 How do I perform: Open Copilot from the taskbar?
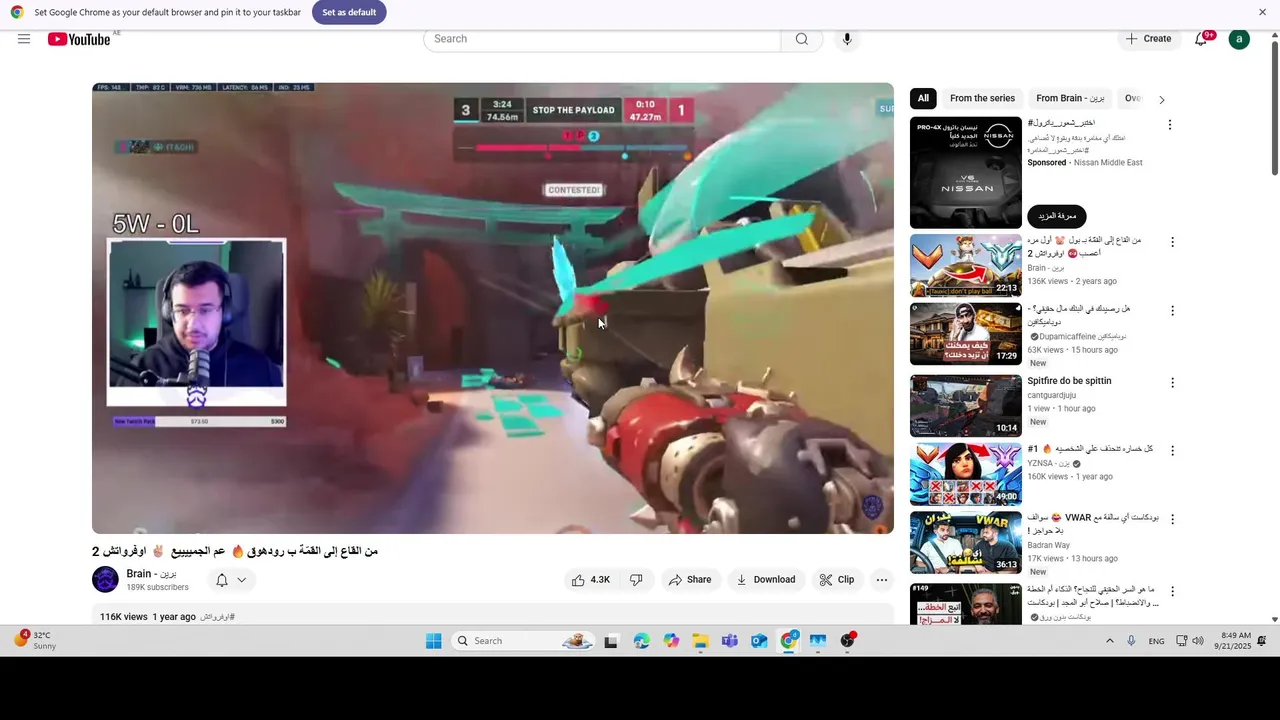(671, 641)
